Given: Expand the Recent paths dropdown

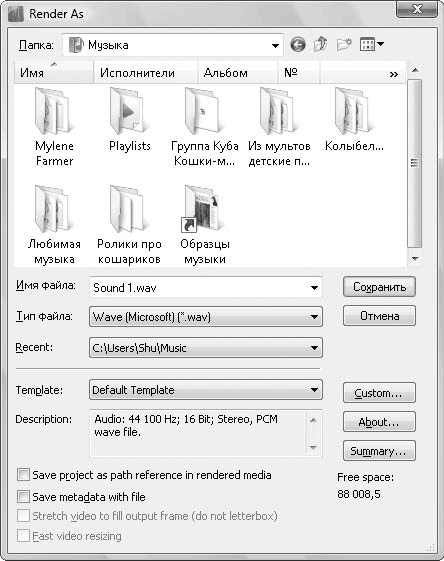Looking at the screenshot, I should [x=206, y=348].
